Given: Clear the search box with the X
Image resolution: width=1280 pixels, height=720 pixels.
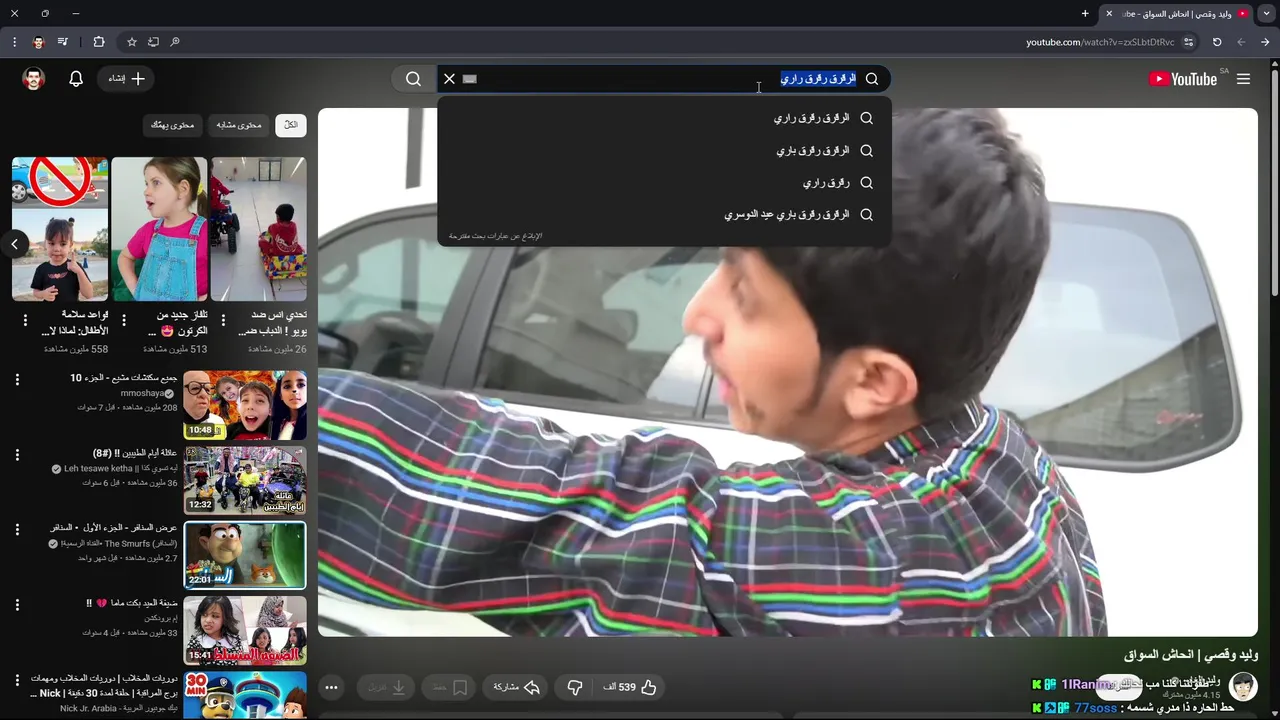Looking at the screenshot, I should [449, 79].
